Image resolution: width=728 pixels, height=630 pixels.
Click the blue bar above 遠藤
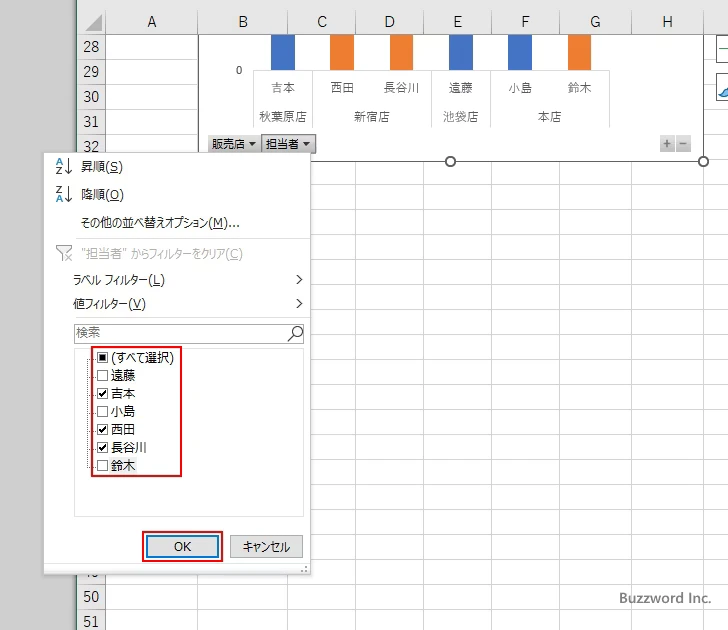(461, 52)
